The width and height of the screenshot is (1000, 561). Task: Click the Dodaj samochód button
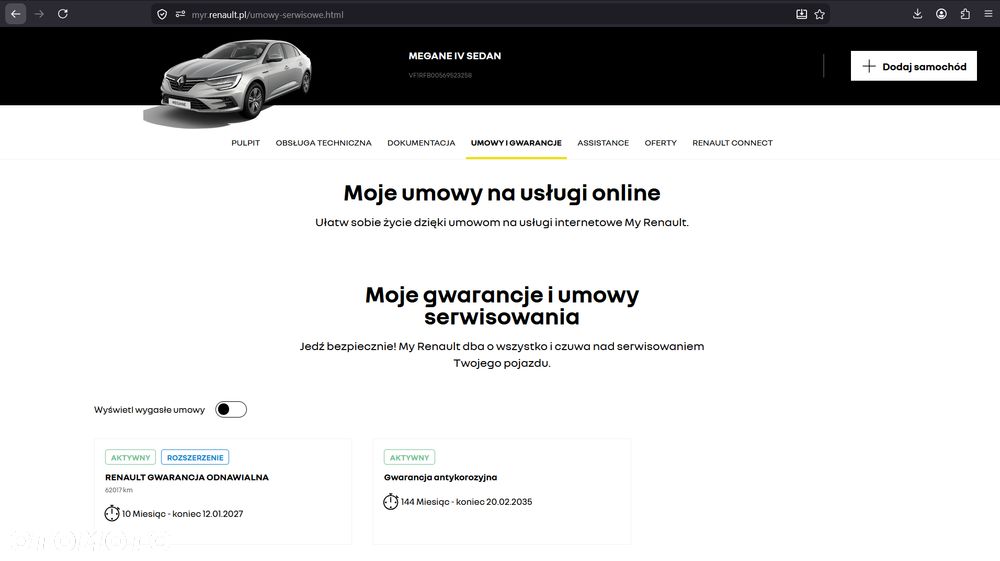(913, 66)
